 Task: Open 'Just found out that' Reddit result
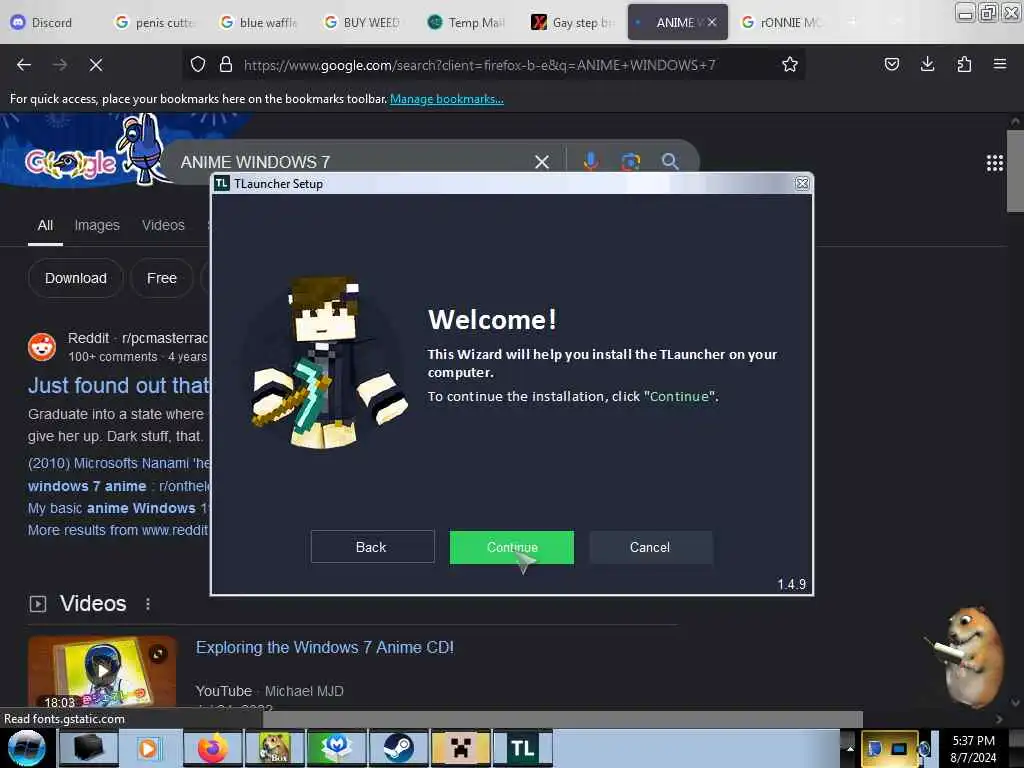pos(119,385)
